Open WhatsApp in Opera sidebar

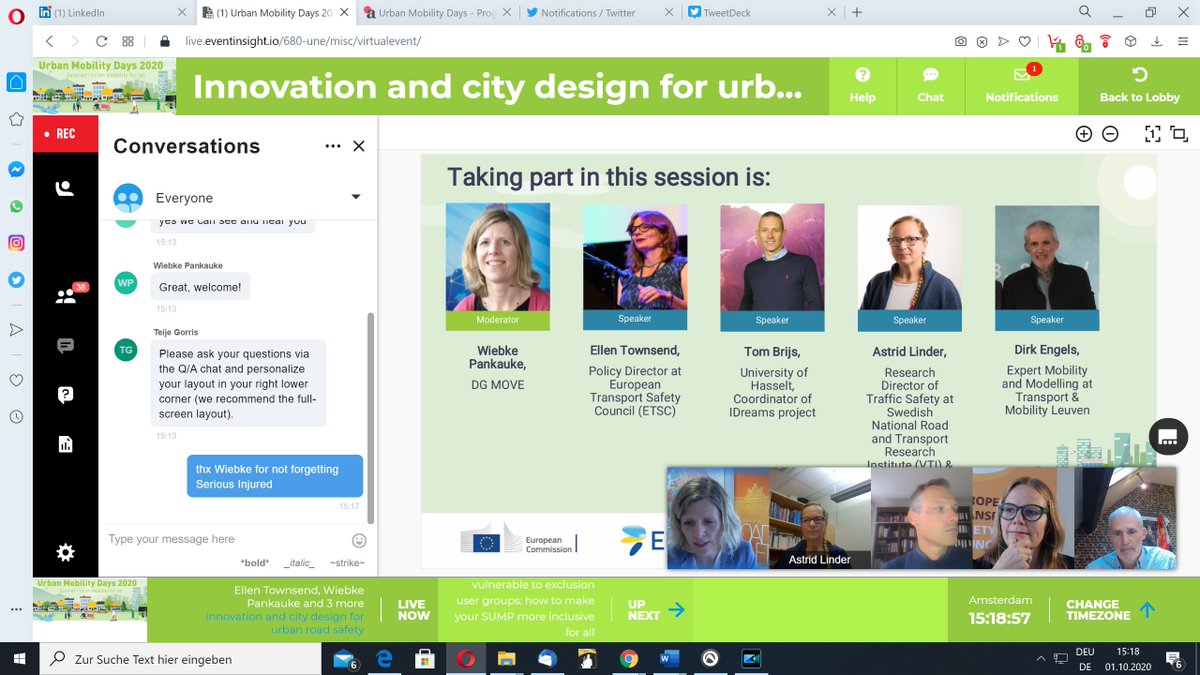pyautogui.click(x=16, y=206)
